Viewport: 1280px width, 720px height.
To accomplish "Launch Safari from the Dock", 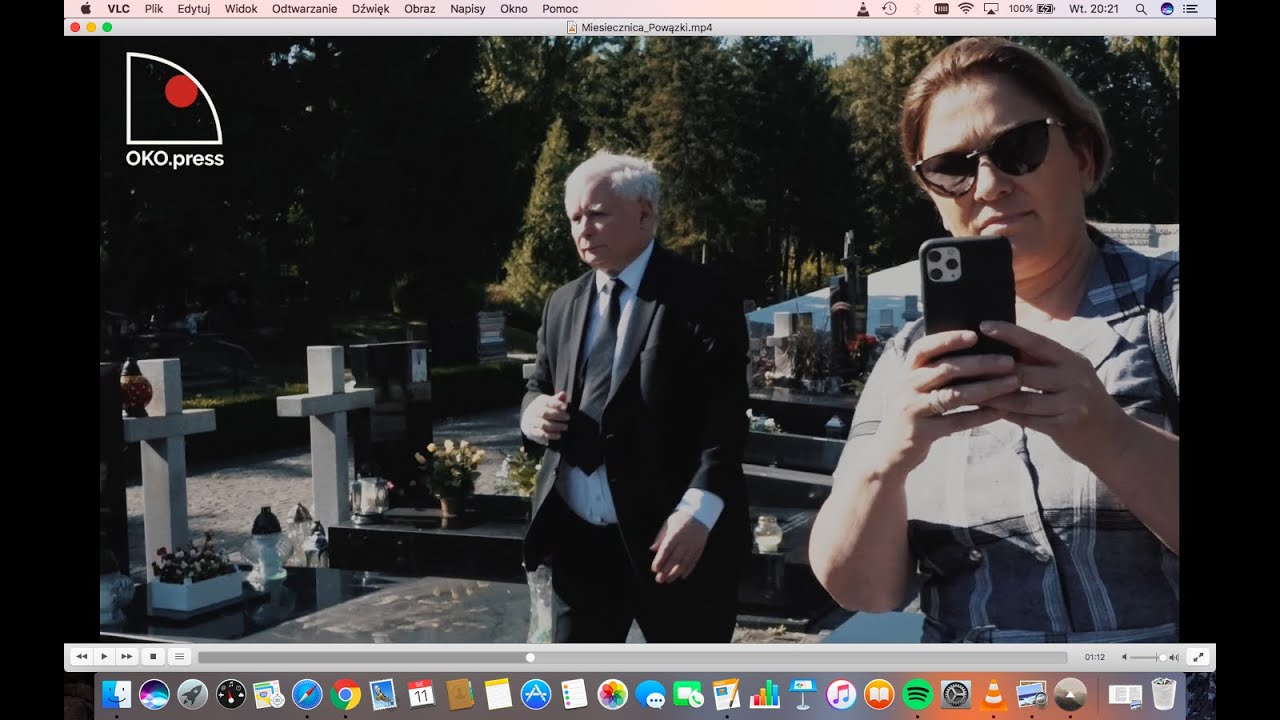I will click(x=307, y=694).
